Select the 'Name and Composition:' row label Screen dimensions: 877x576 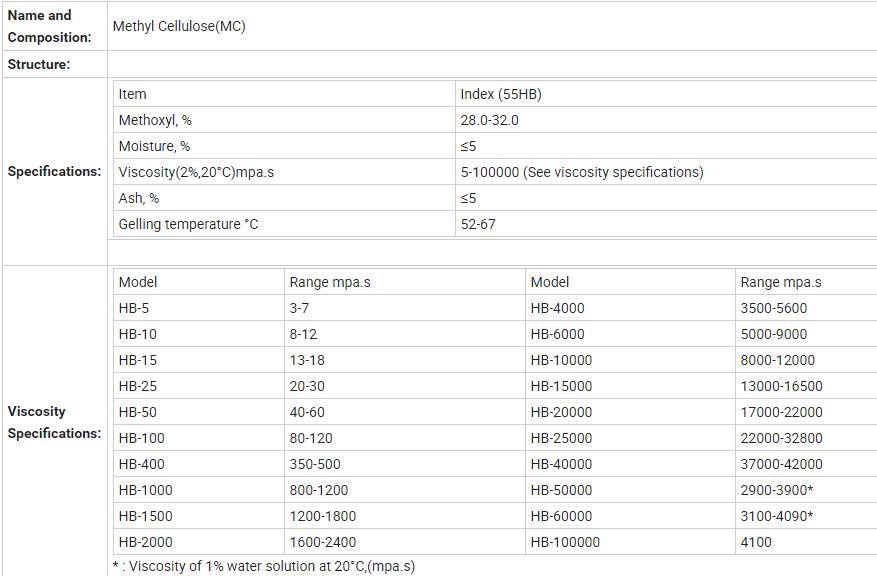50,27
